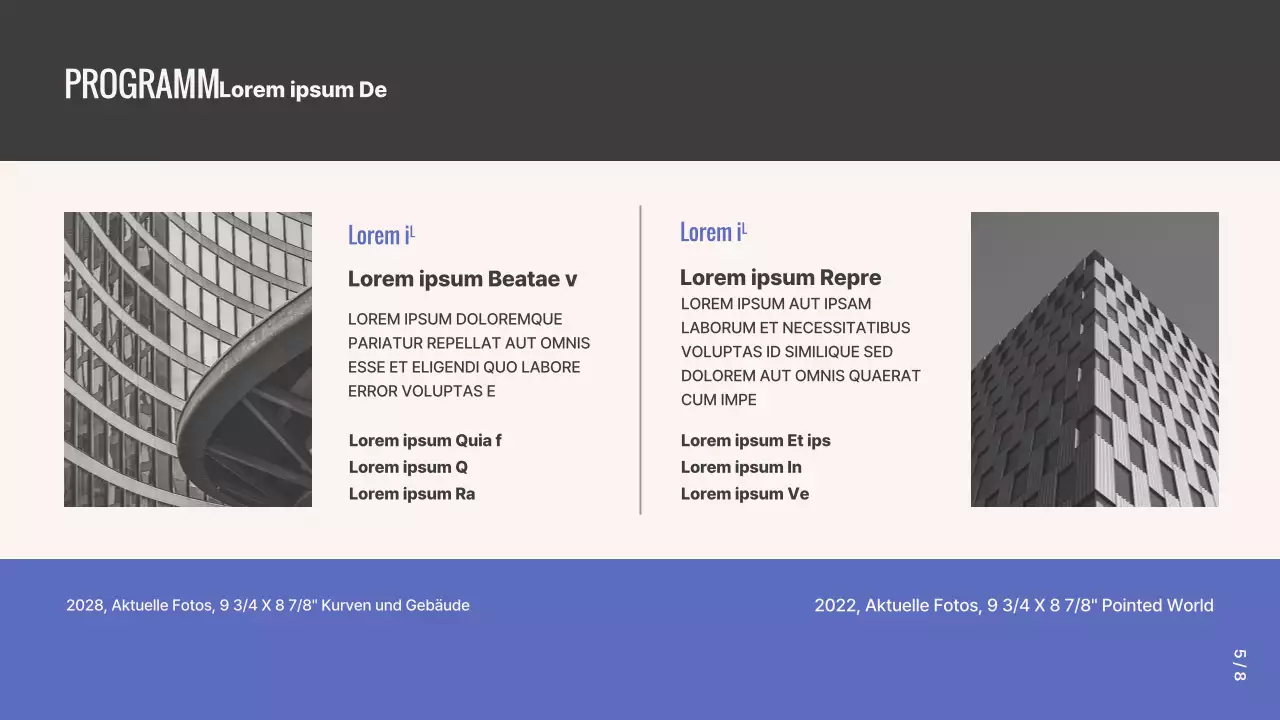Select the 'Pointed World' photo caption
The height and width of the screenshot is (720, 1280).
[x=1013, y=605]
